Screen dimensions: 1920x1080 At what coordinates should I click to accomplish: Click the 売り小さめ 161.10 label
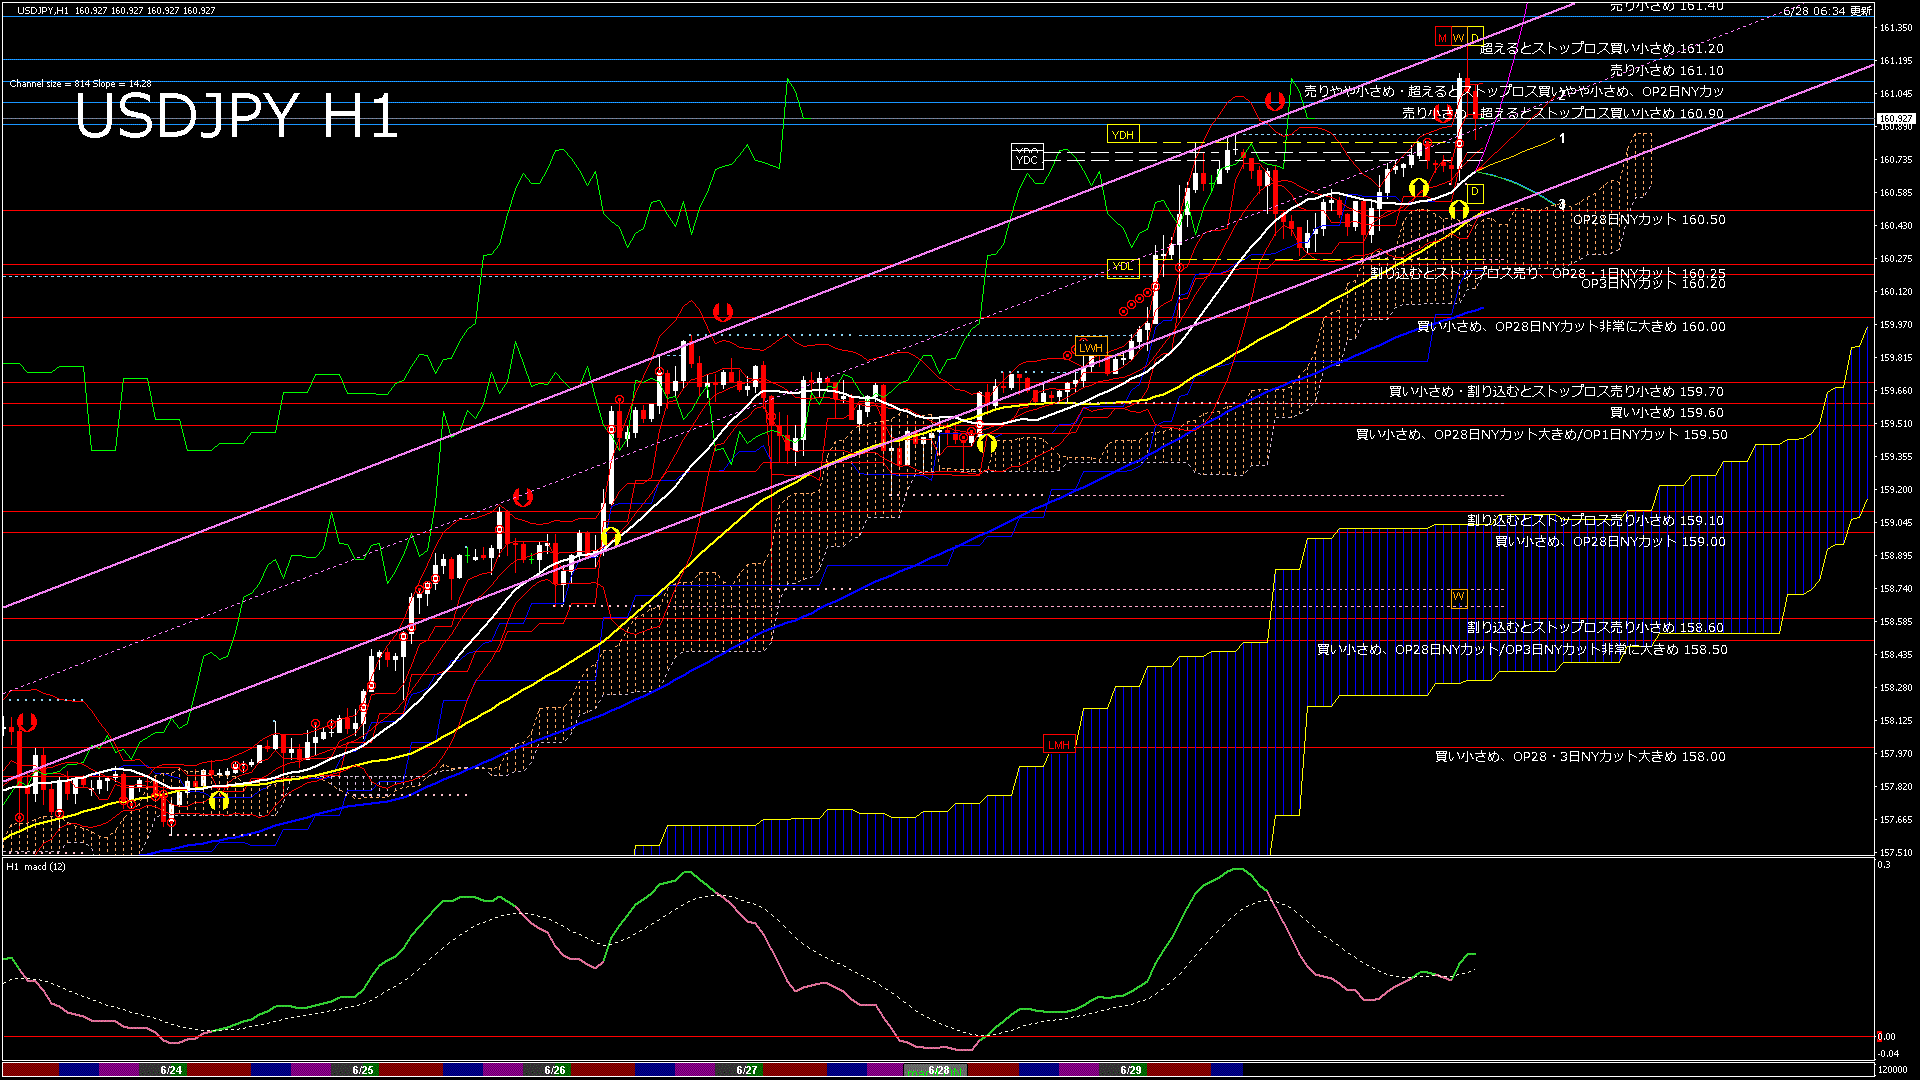point(1667,71)
